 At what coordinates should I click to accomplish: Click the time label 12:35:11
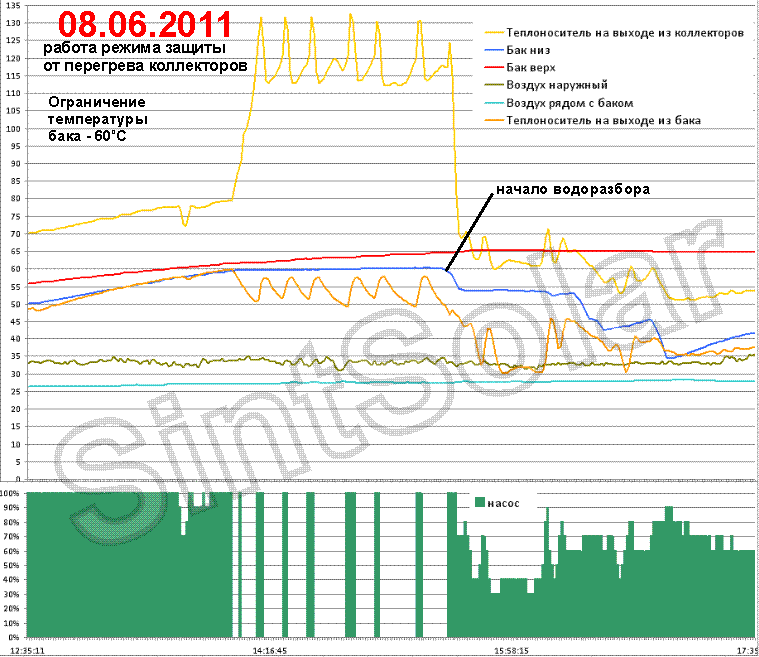point(28,651)
